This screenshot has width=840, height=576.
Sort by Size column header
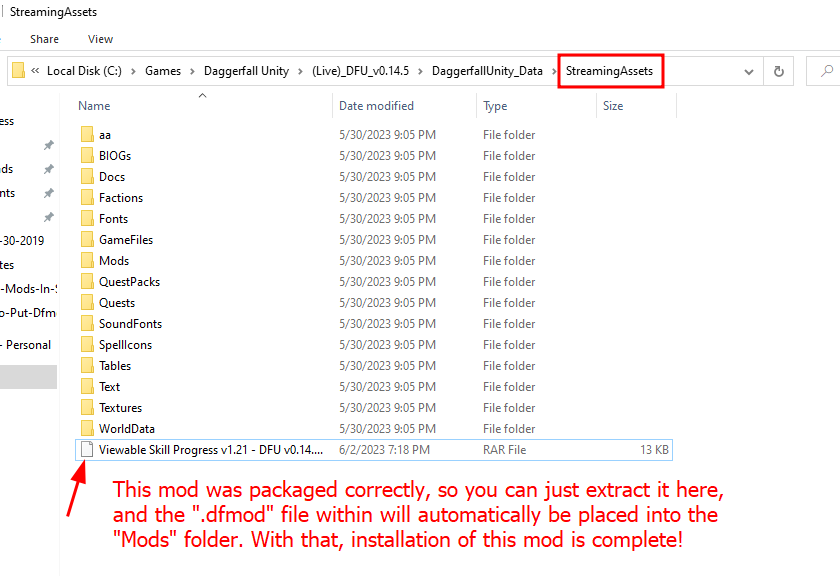pos(613,106)
